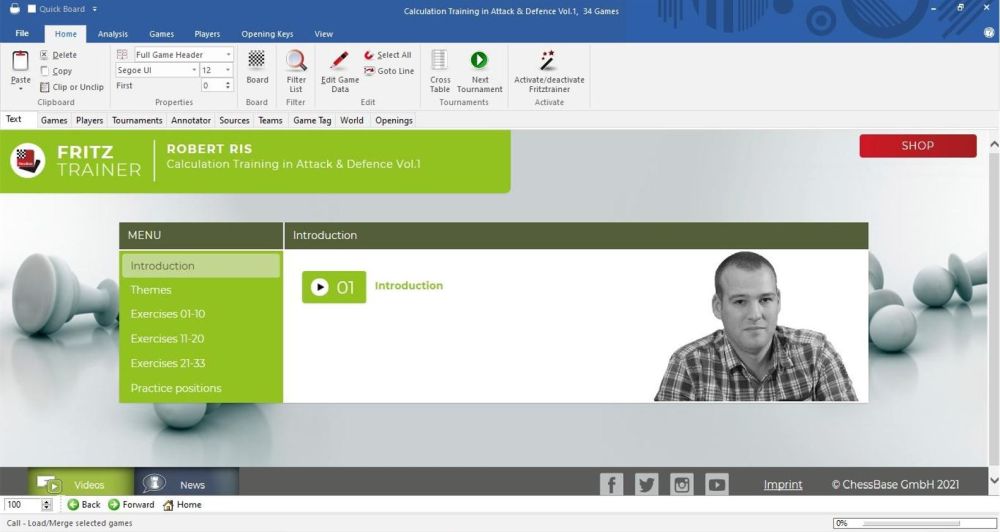Click the Edit Game Data pencil icon

339,61
